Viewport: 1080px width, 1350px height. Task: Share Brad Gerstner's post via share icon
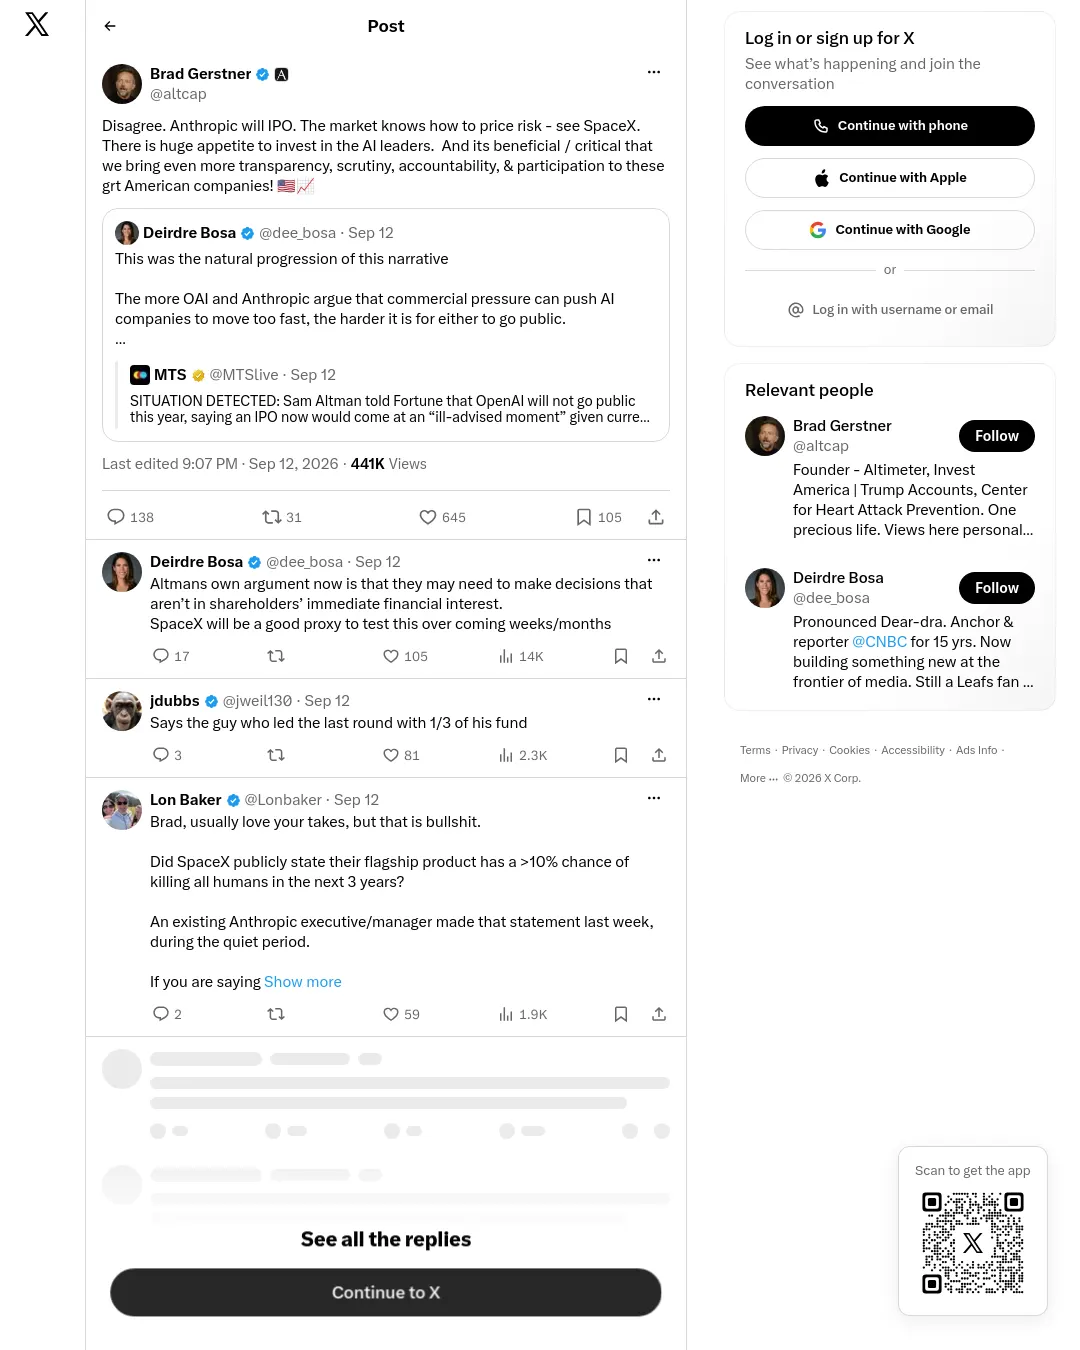656,517
